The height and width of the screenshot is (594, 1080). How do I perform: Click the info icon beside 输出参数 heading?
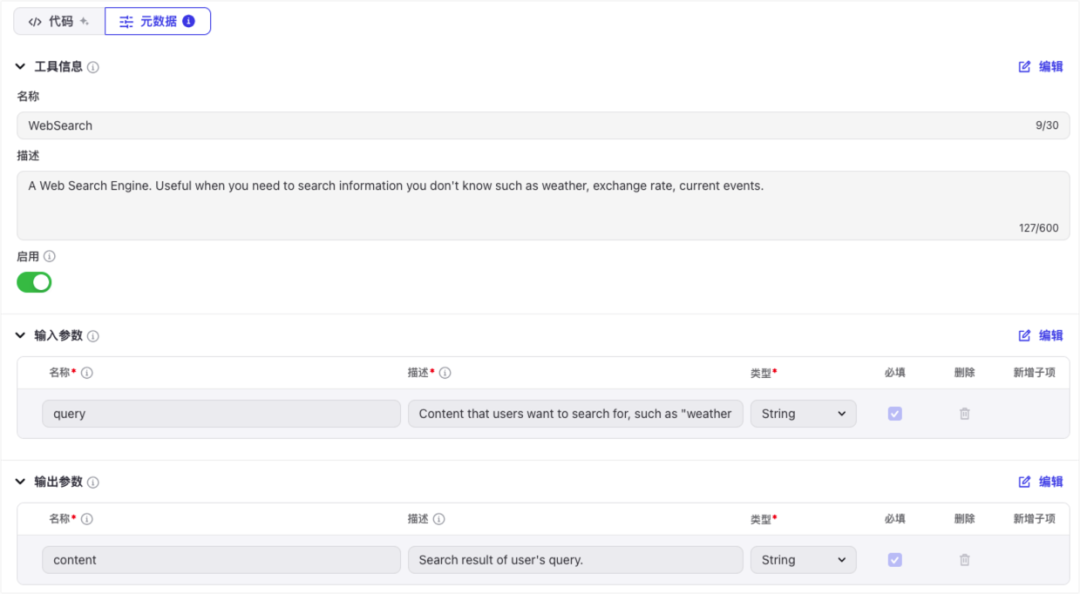click(x=93, y=482)
